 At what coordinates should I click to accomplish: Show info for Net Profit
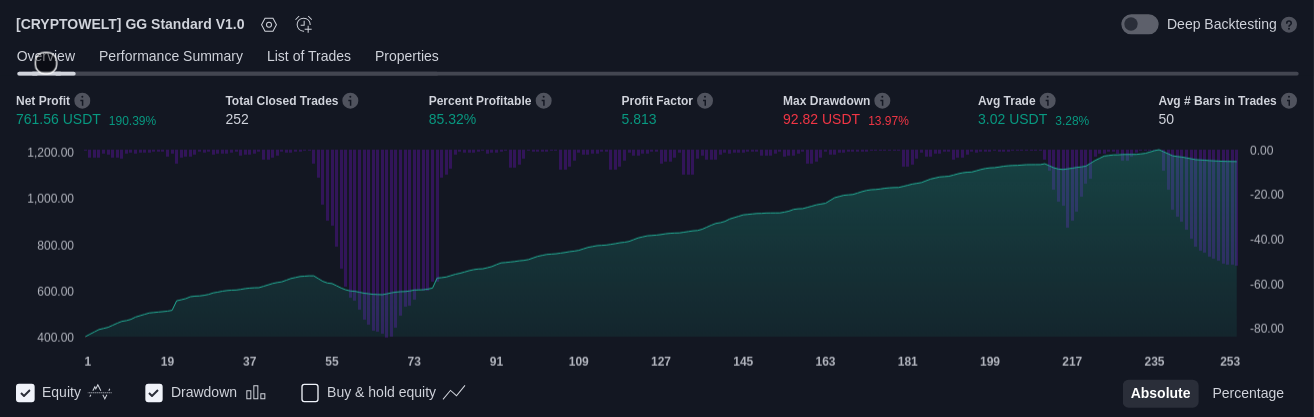pos(82,101)
